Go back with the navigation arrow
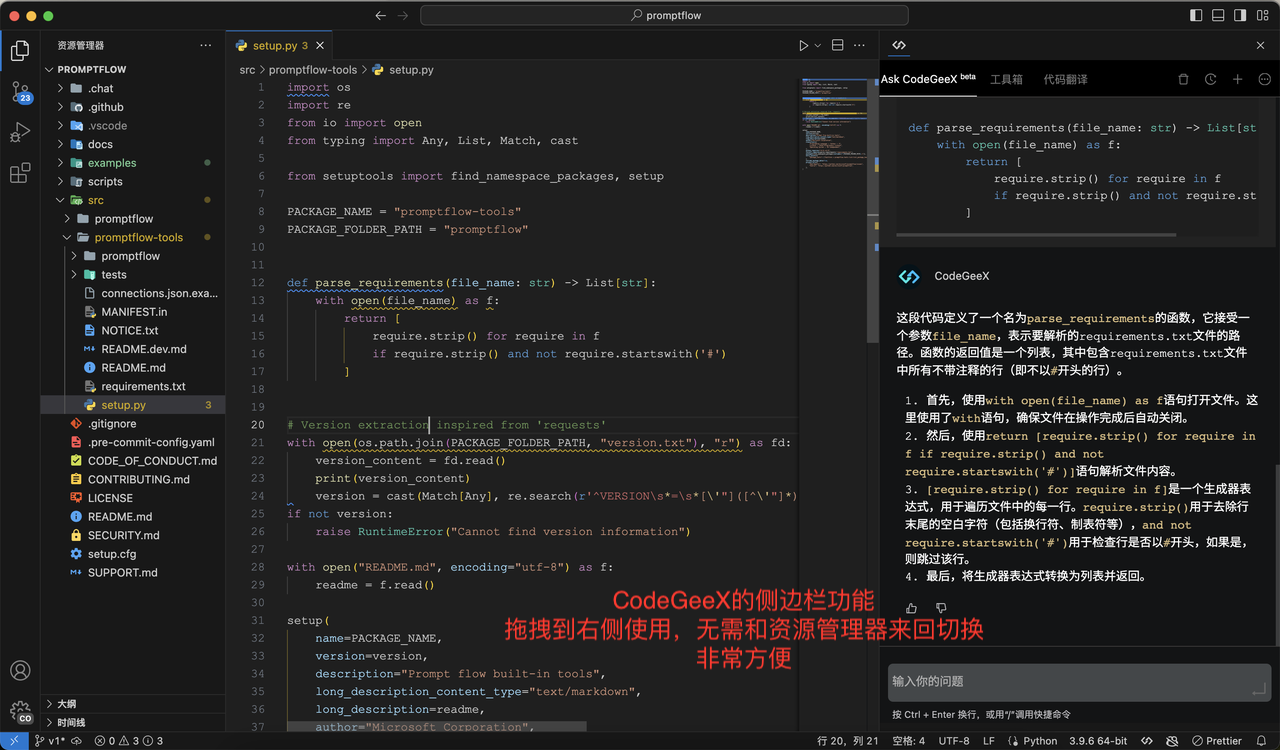Viewport: 1280px width, 750px height. (x=380, y=16)
